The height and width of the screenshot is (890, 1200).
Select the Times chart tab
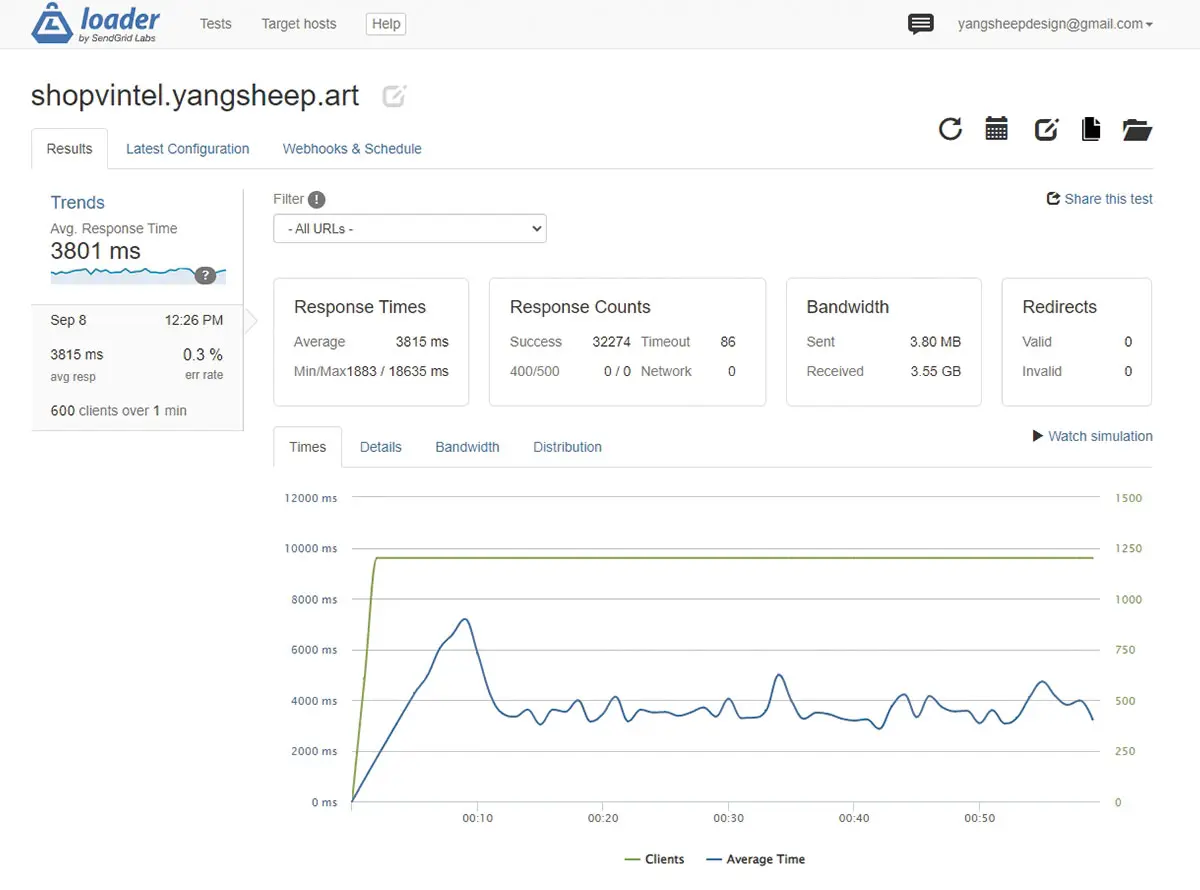click(x=308, y=447)
